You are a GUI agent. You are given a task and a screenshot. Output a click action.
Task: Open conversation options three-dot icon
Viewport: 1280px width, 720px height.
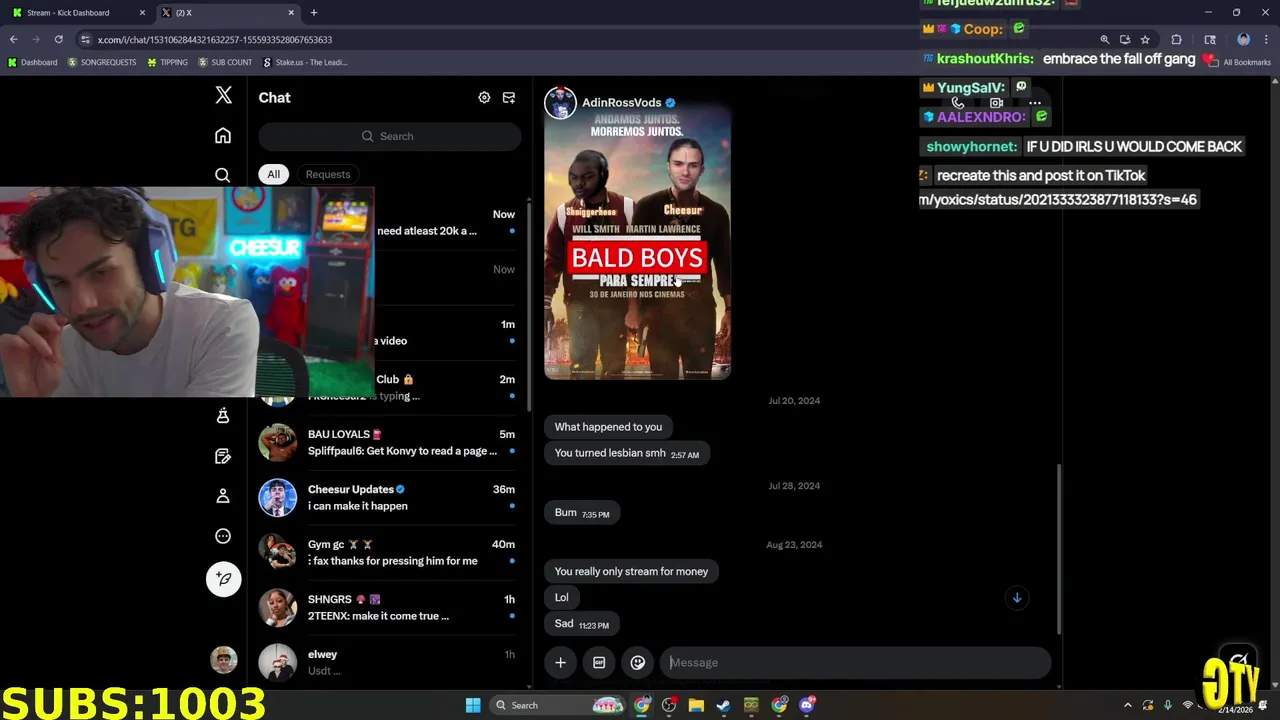coord(1035,102)
